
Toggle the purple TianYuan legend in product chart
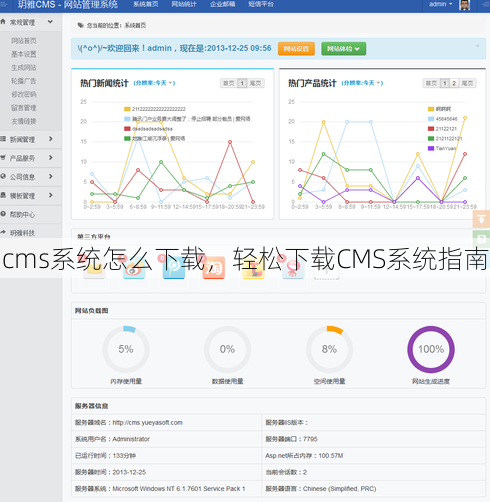click(x=442, y=148)
